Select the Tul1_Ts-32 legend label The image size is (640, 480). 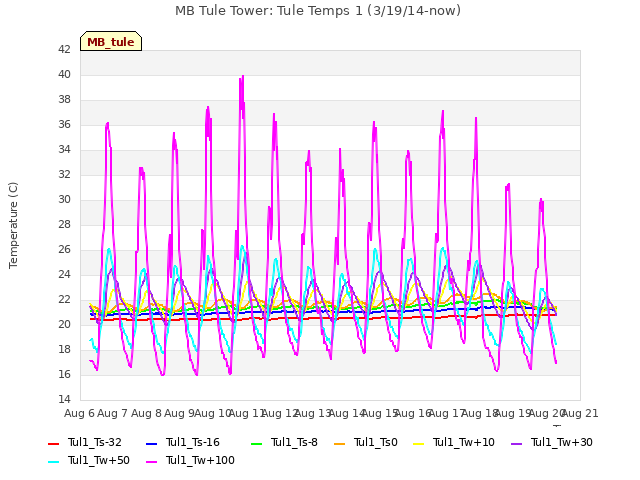pyautogui.click(x=95, y=442)
